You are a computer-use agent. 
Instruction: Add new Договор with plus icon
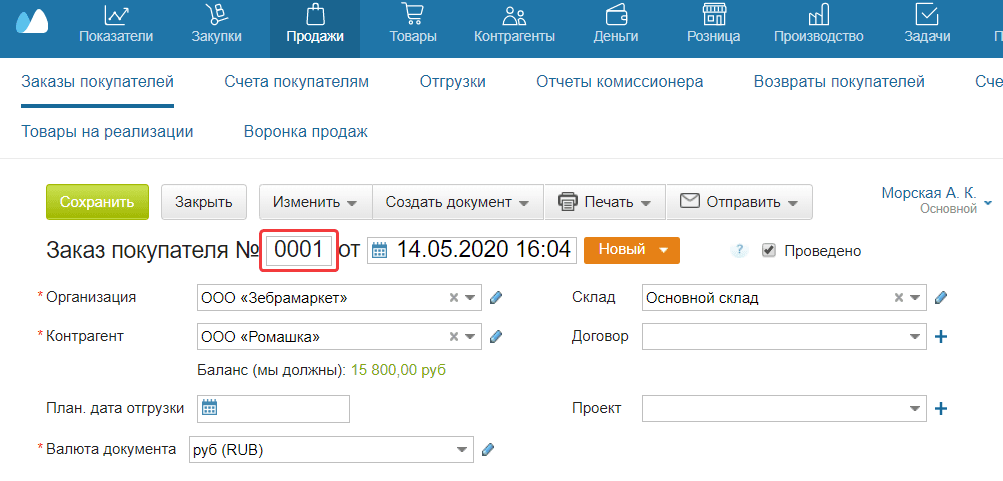(940, 337)
